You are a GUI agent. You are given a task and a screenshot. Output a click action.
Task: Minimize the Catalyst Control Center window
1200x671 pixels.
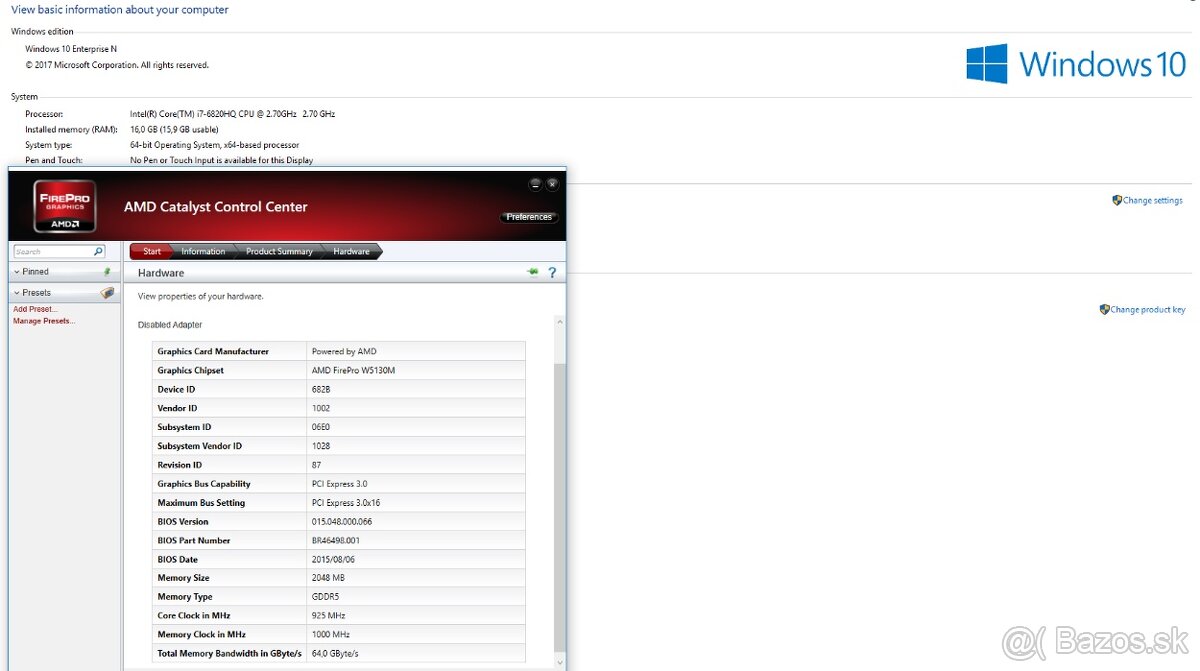click(535, 184)
